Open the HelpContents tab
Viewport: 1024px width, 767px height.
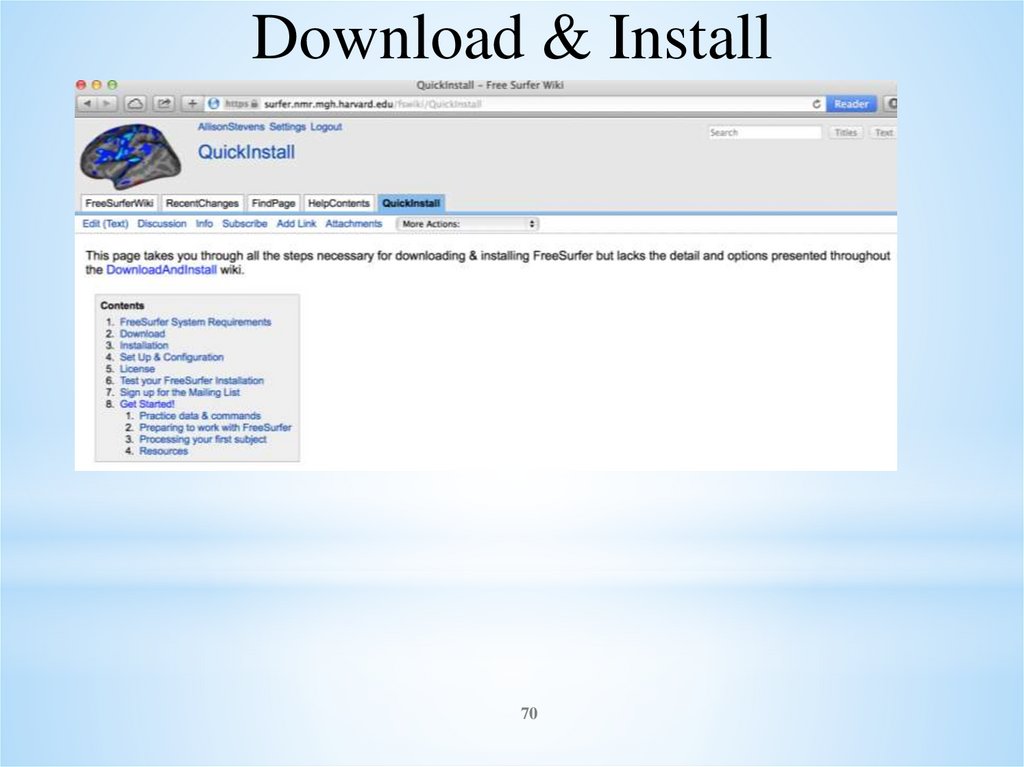pyautogui.click(x=339, y=203)
